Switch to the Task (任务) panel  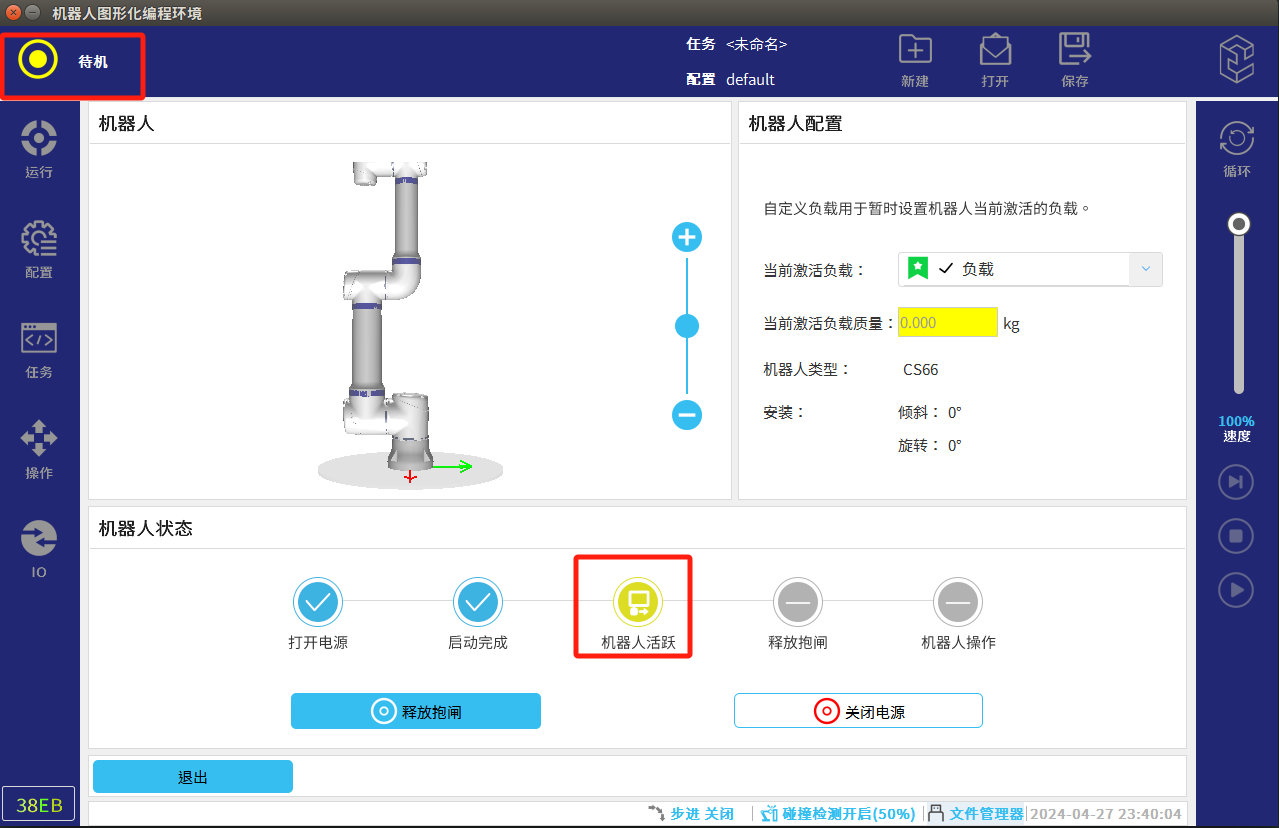39,349
